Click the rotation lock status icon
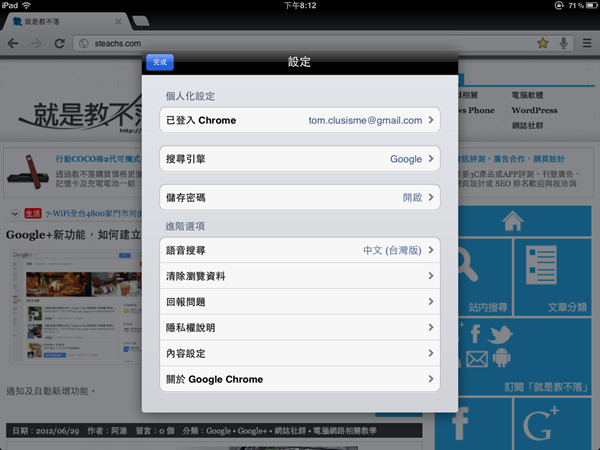This screenshot has height=450, width=600. tap(559, 5)
